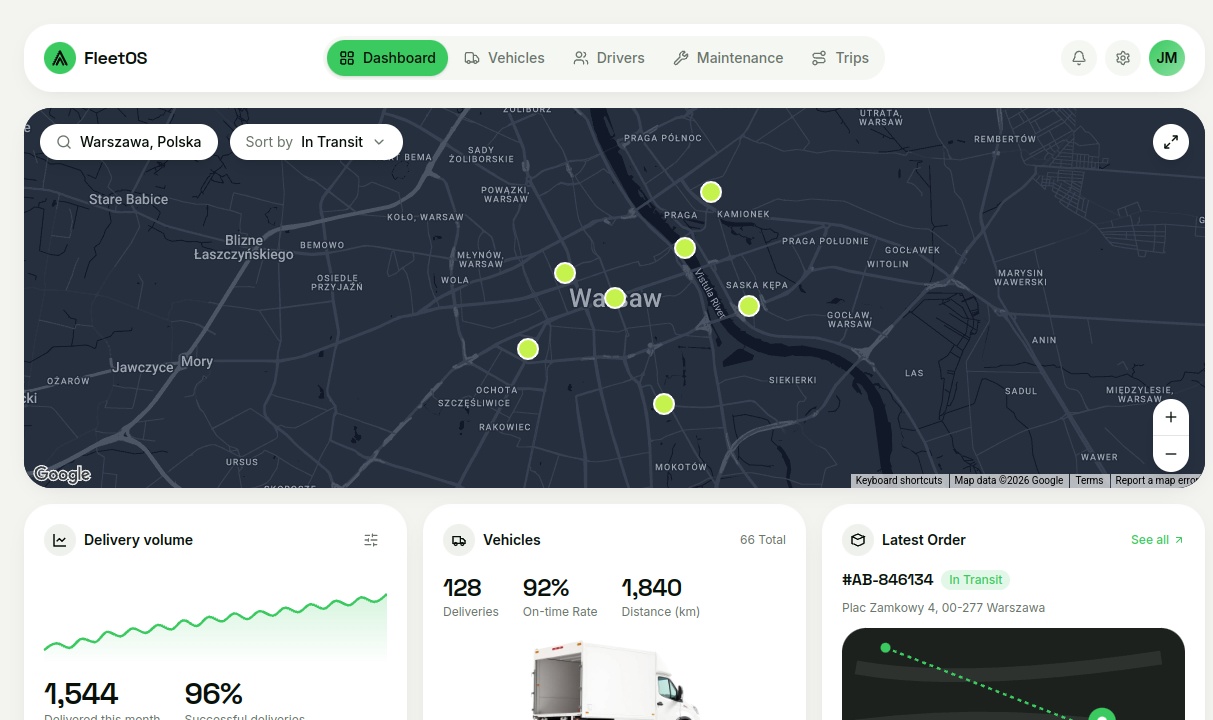
Task: Open See all latest orders
Action: (x=1157, y=540)
